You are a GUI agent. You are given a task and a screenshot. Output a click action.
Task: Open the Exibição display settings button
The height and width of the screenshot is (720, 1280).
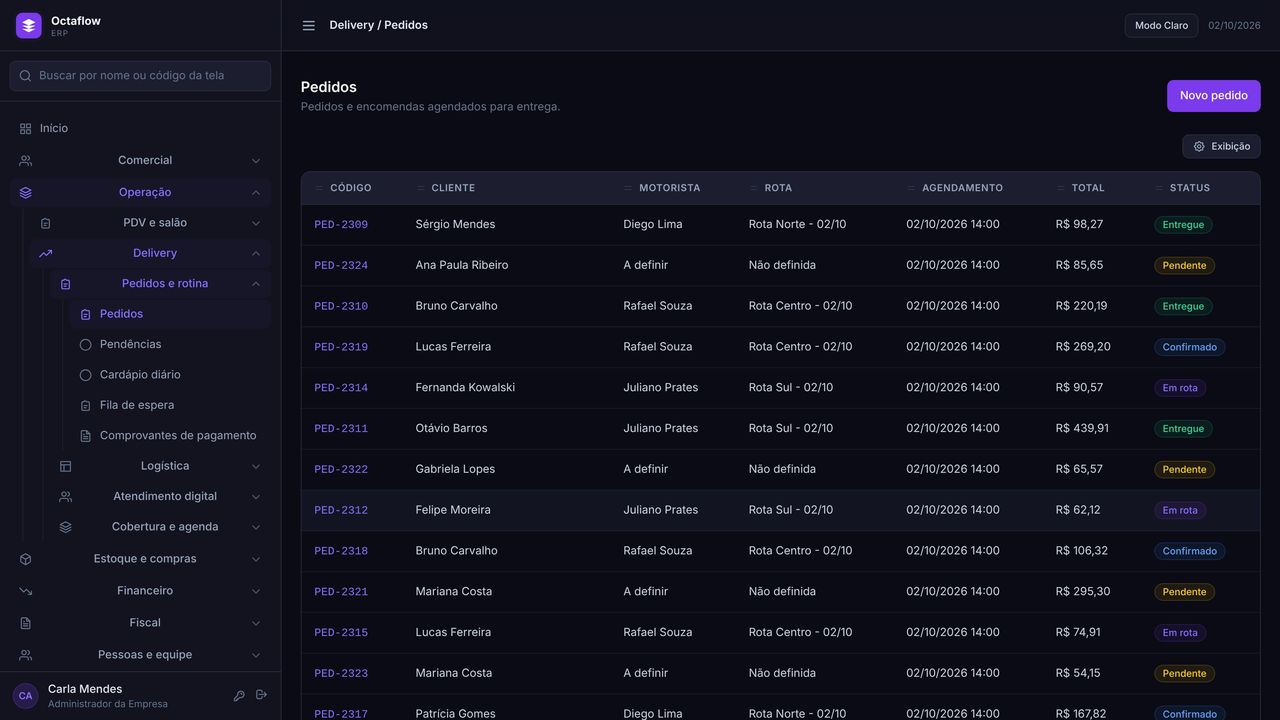coord(1221,146)
